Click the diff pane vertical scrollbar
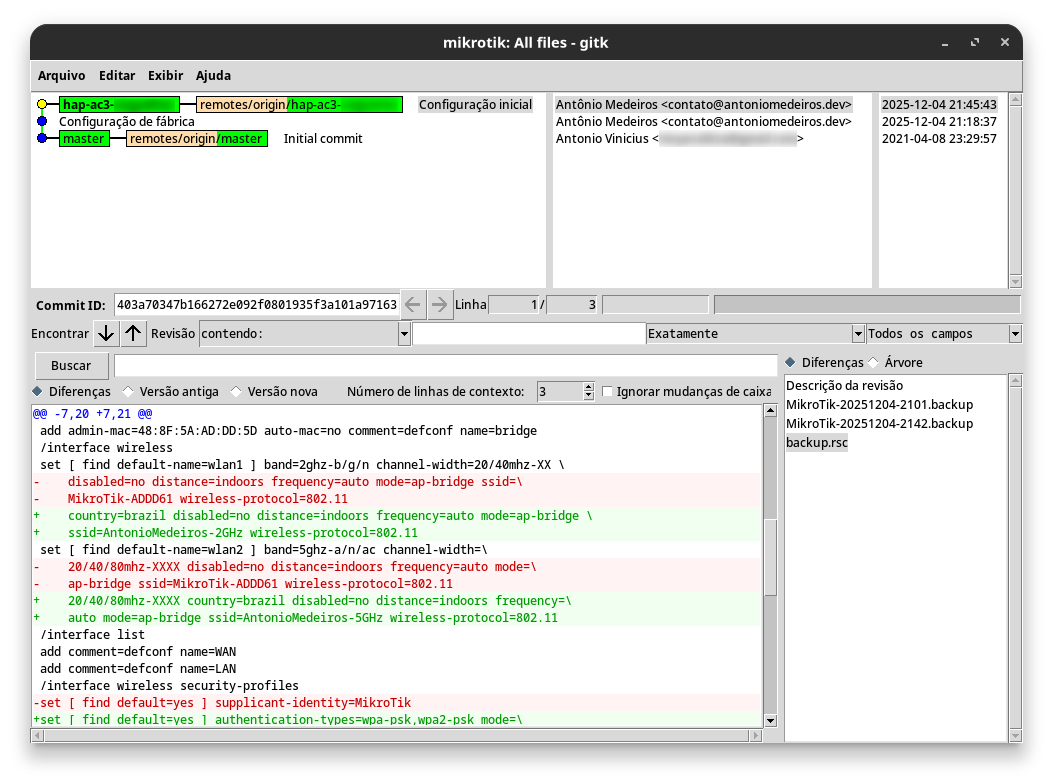Image resolution: width=1053 pixels, height=784 pixels. [x=770, y=558]
